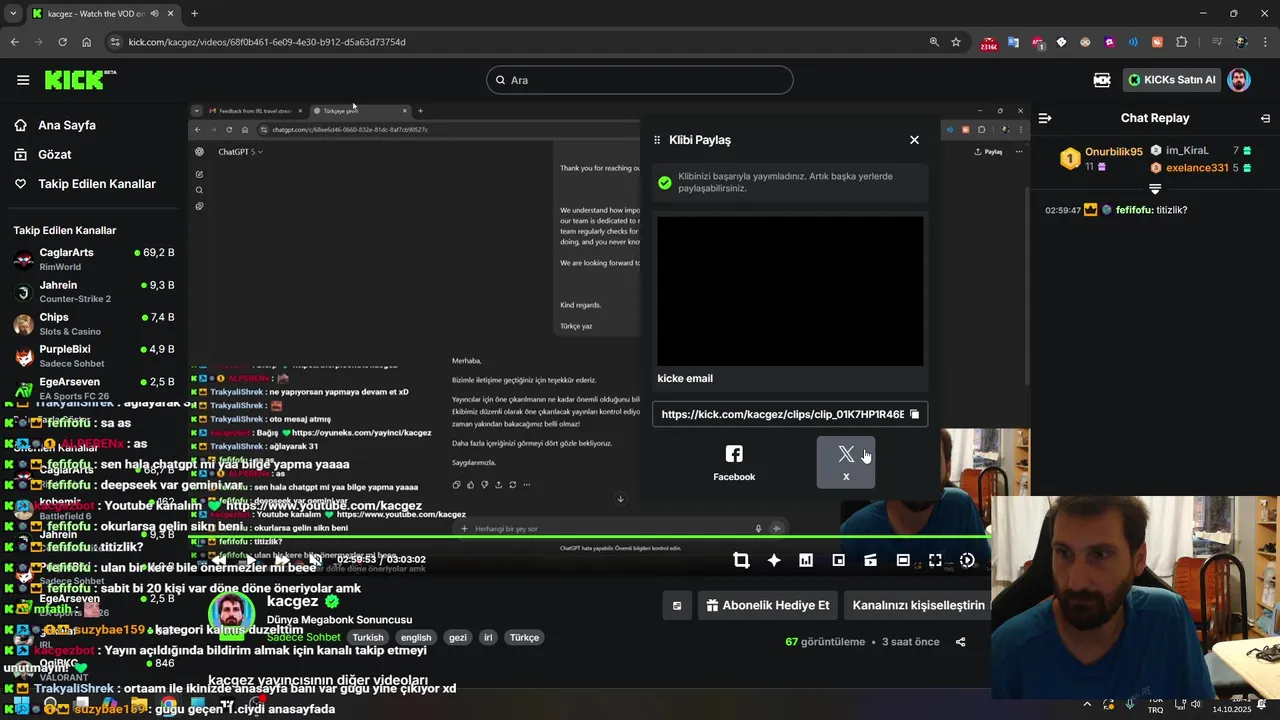Screen dimensions: 1280x720
Task: Pop out chat with Chat Replay right icon
Action: (1265, 118)
